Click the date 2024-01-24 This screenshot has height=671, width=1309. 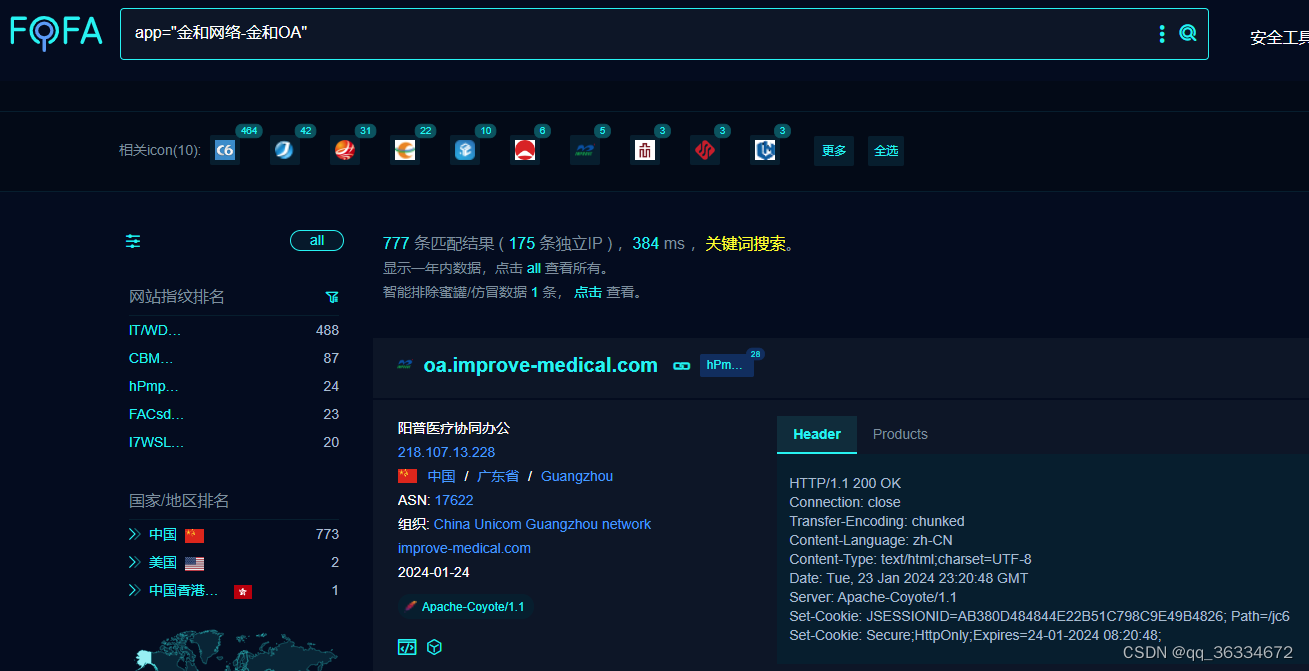pyautogui.click(x=433, y=572)
